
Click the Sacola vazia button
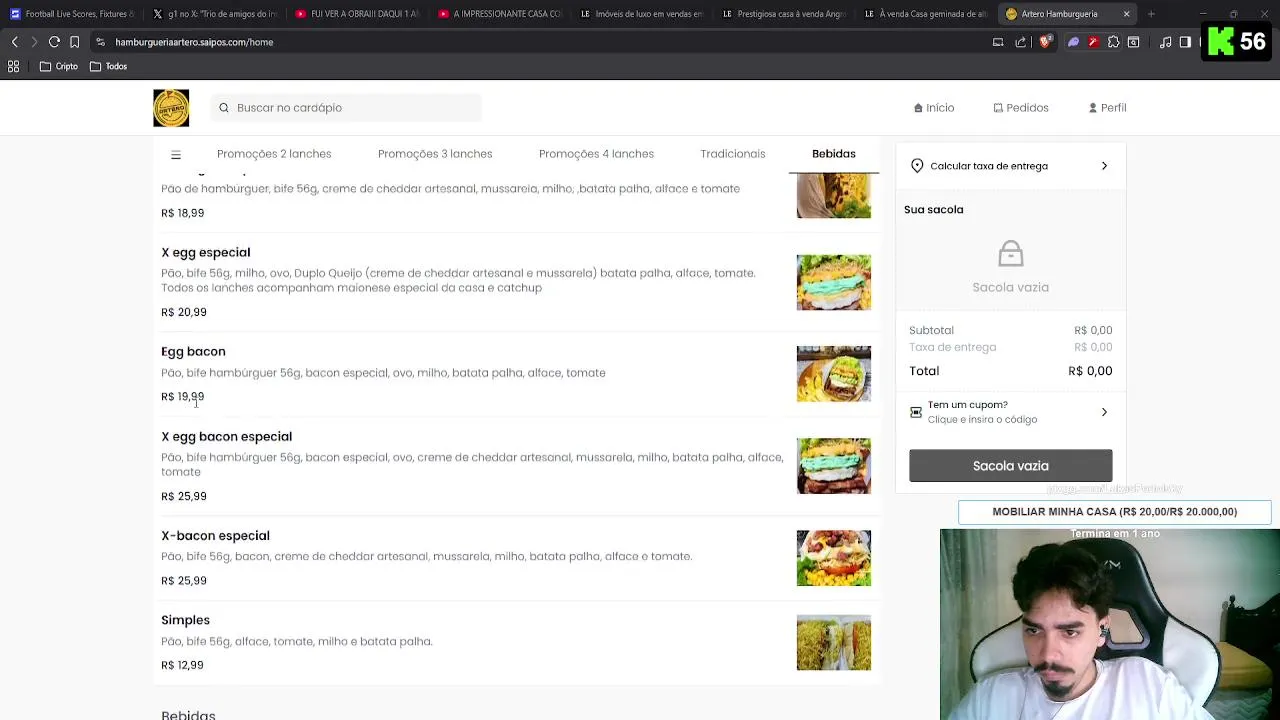[x=1010, y=466]
